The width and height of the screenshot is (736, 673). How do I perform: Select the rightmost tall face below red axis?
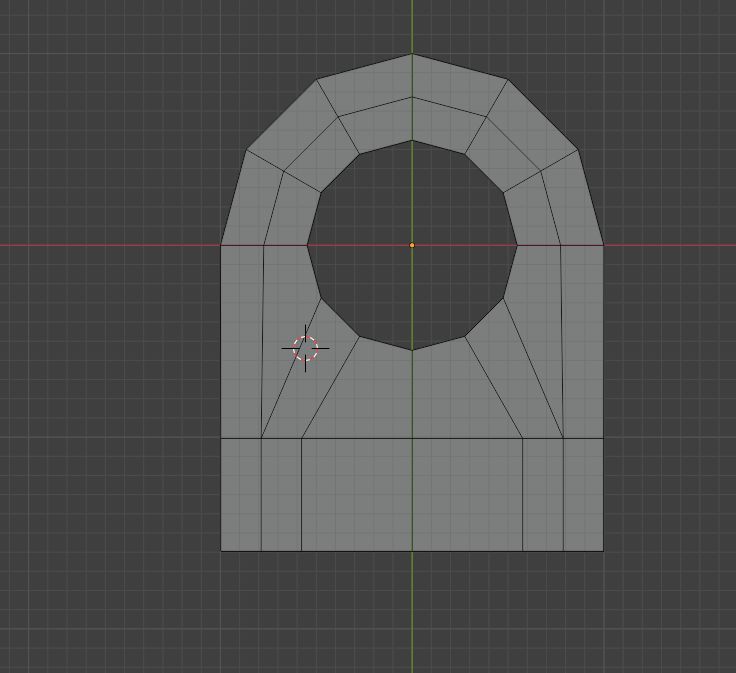point(583,340)
